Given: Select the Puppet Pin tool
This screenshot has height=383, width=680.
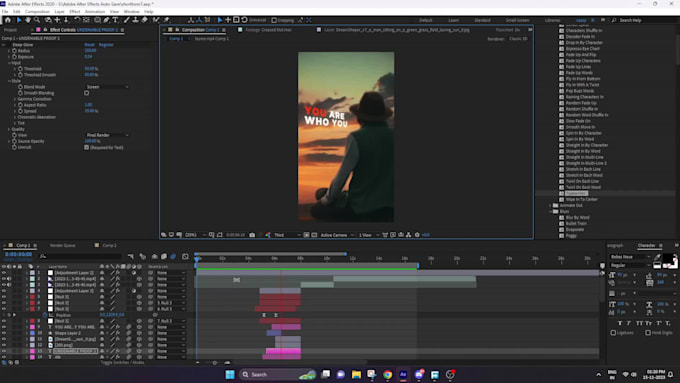Looking at the screenshot, I should 167,20.
